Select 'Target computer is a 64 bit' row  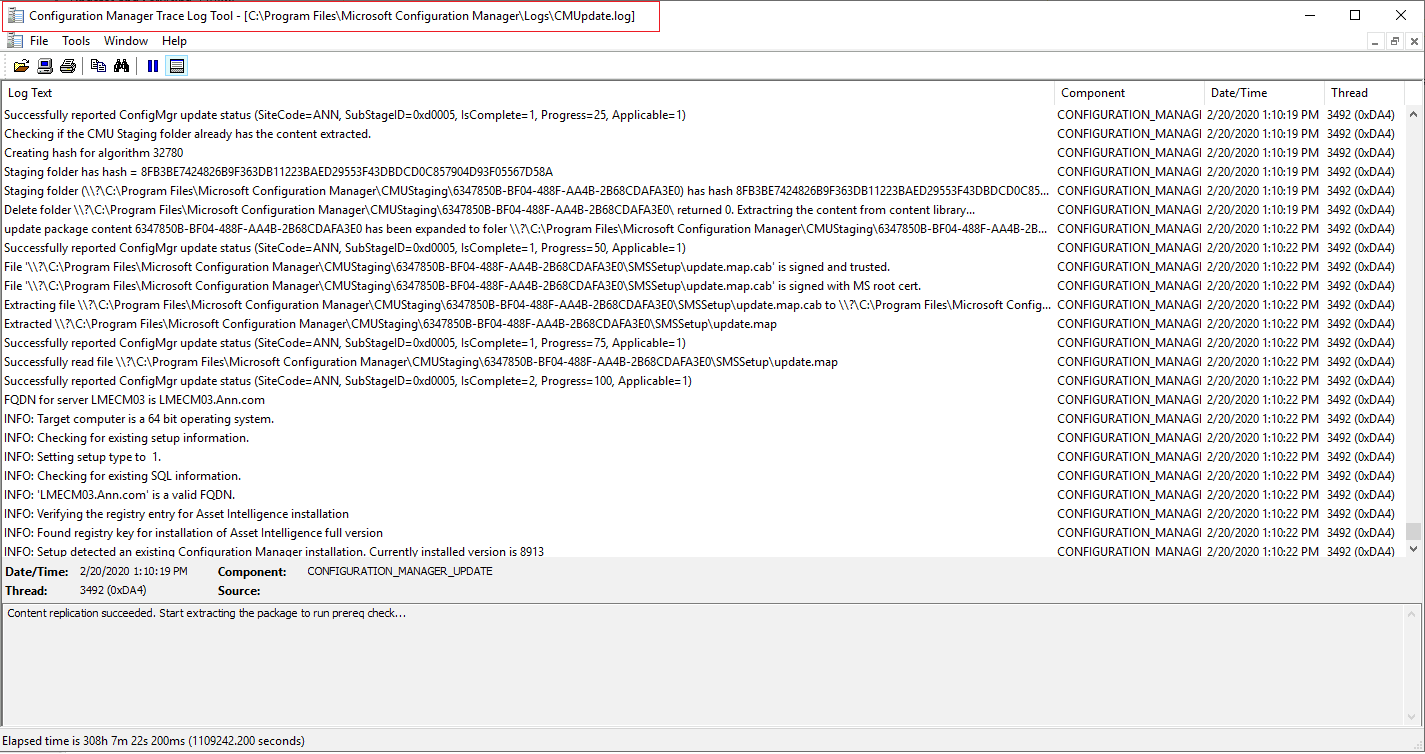coord(702,419)
